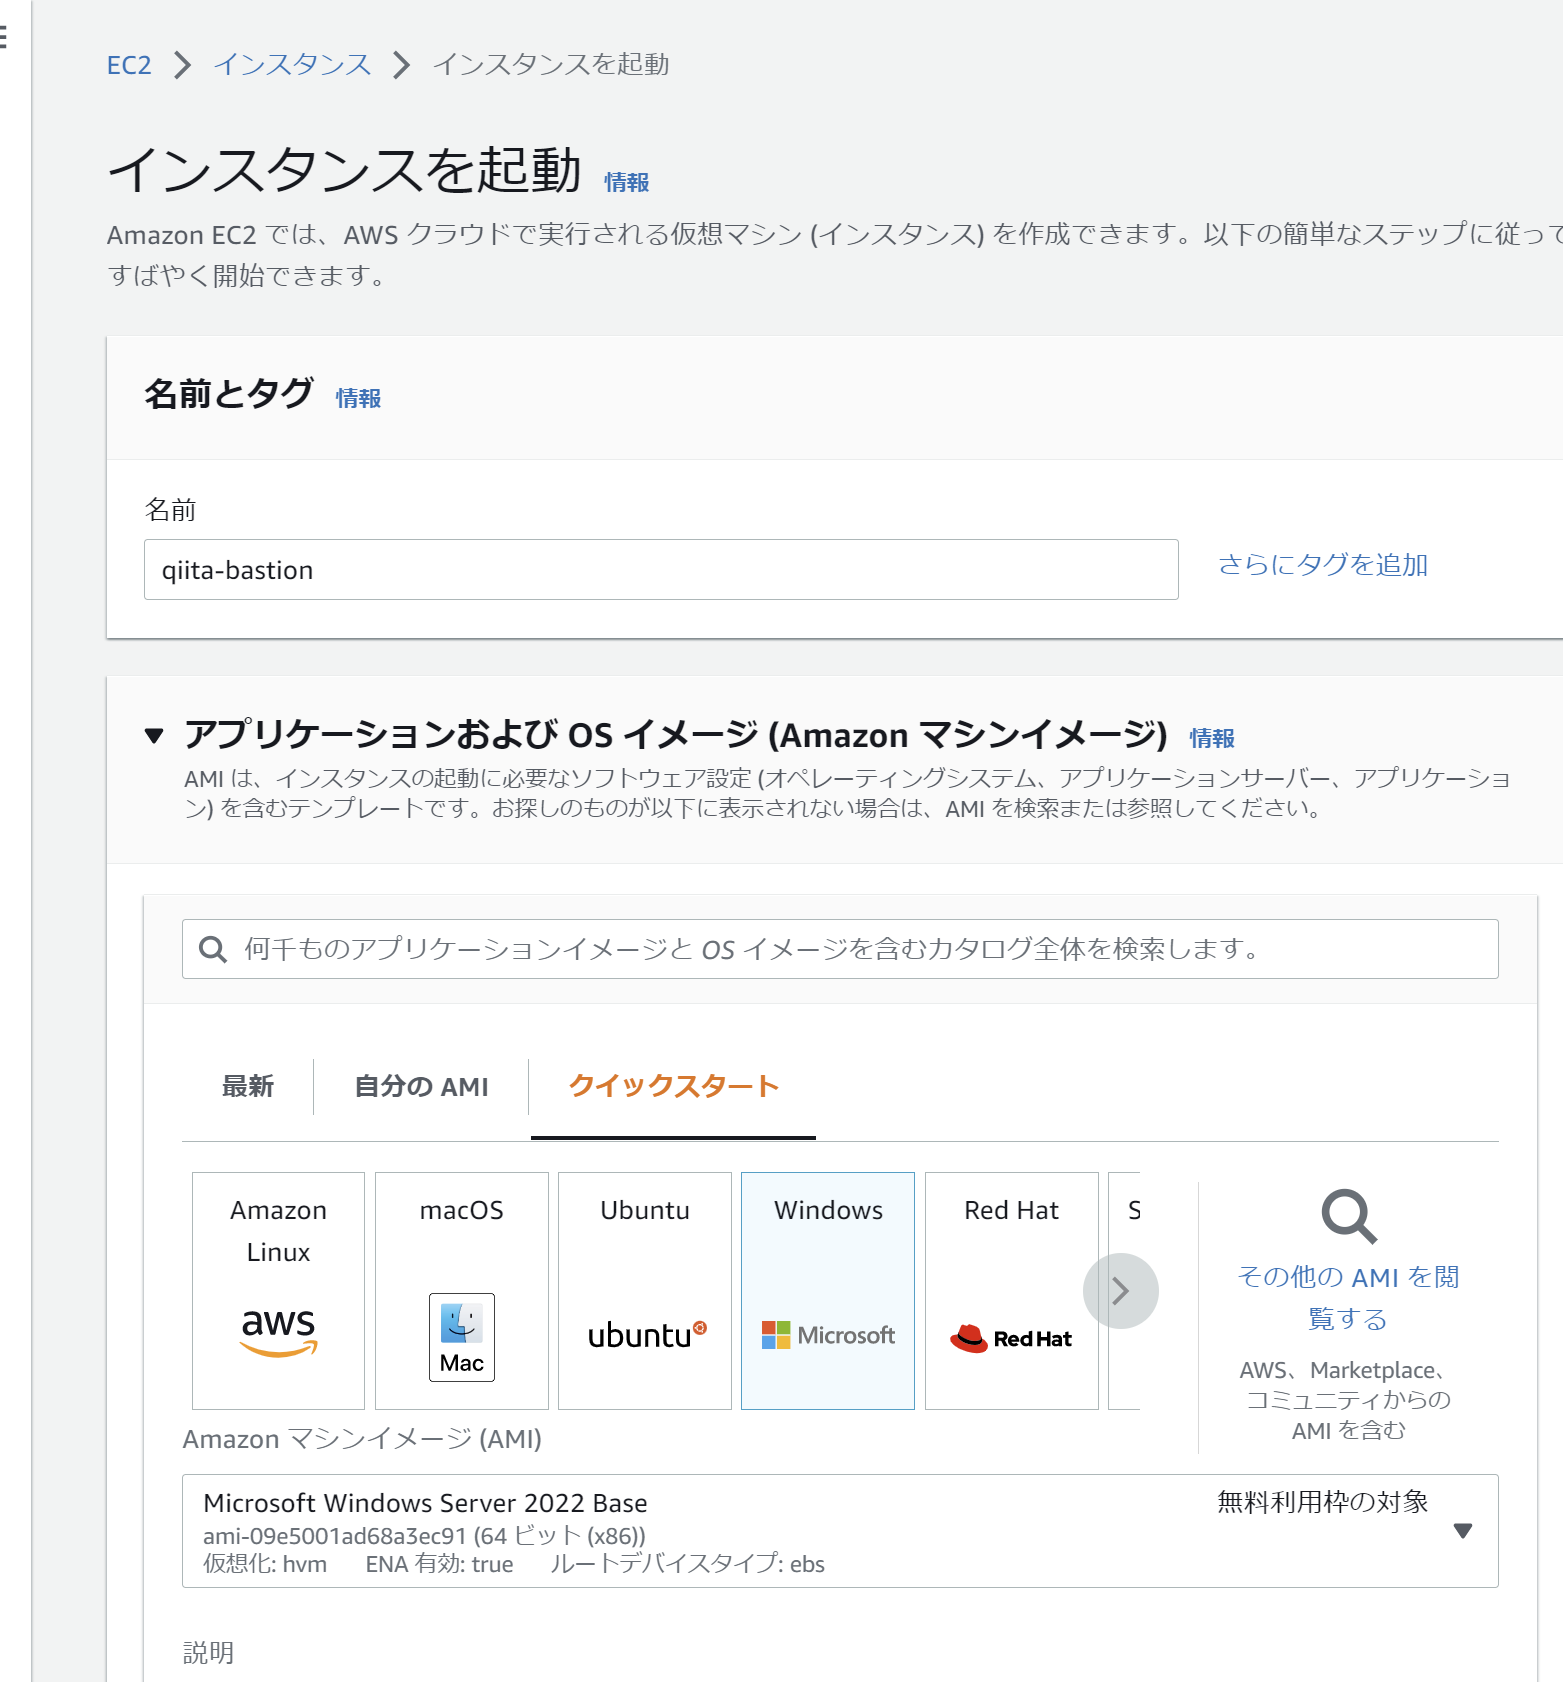Switch to 自分の AMI tab
This screenshot has width=1563, height=1682.
pyautogui.click(x=421, y=1086)
